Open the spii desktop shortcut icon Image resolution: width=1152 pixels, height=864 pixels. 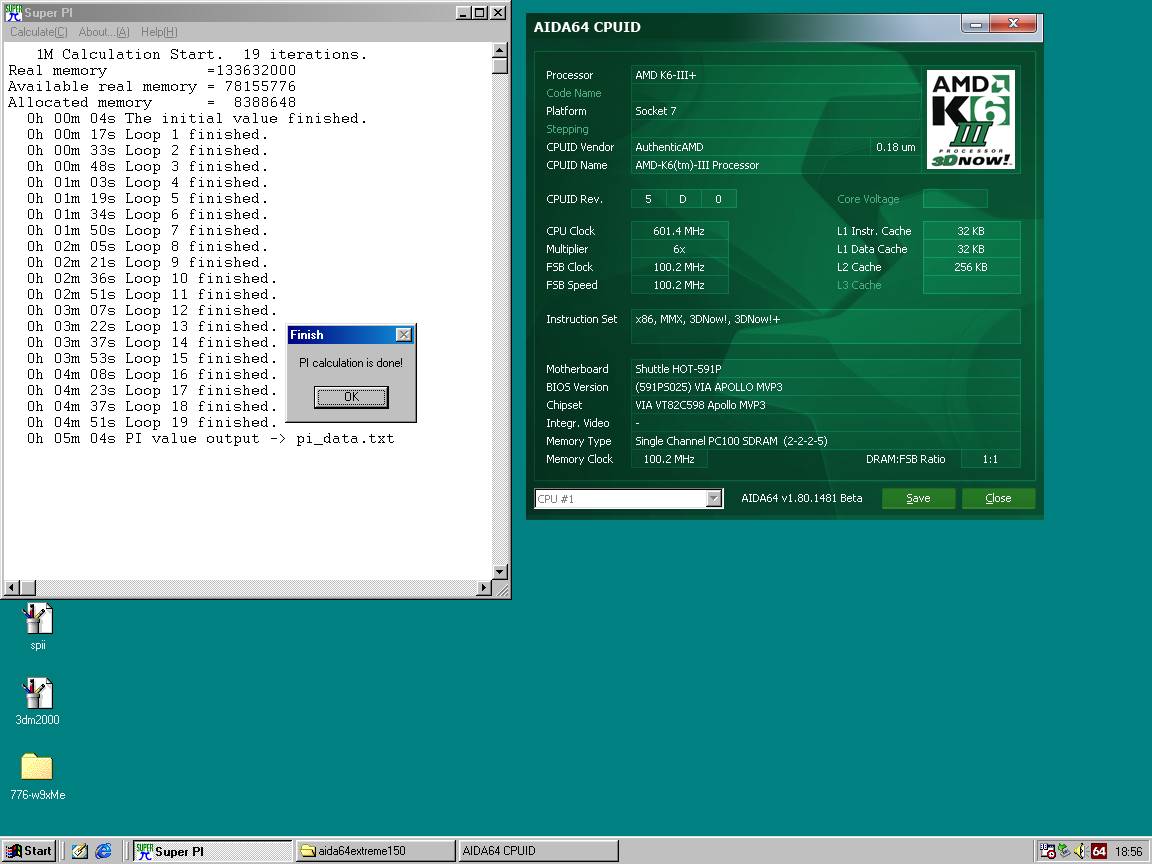[x=37, y=619]
